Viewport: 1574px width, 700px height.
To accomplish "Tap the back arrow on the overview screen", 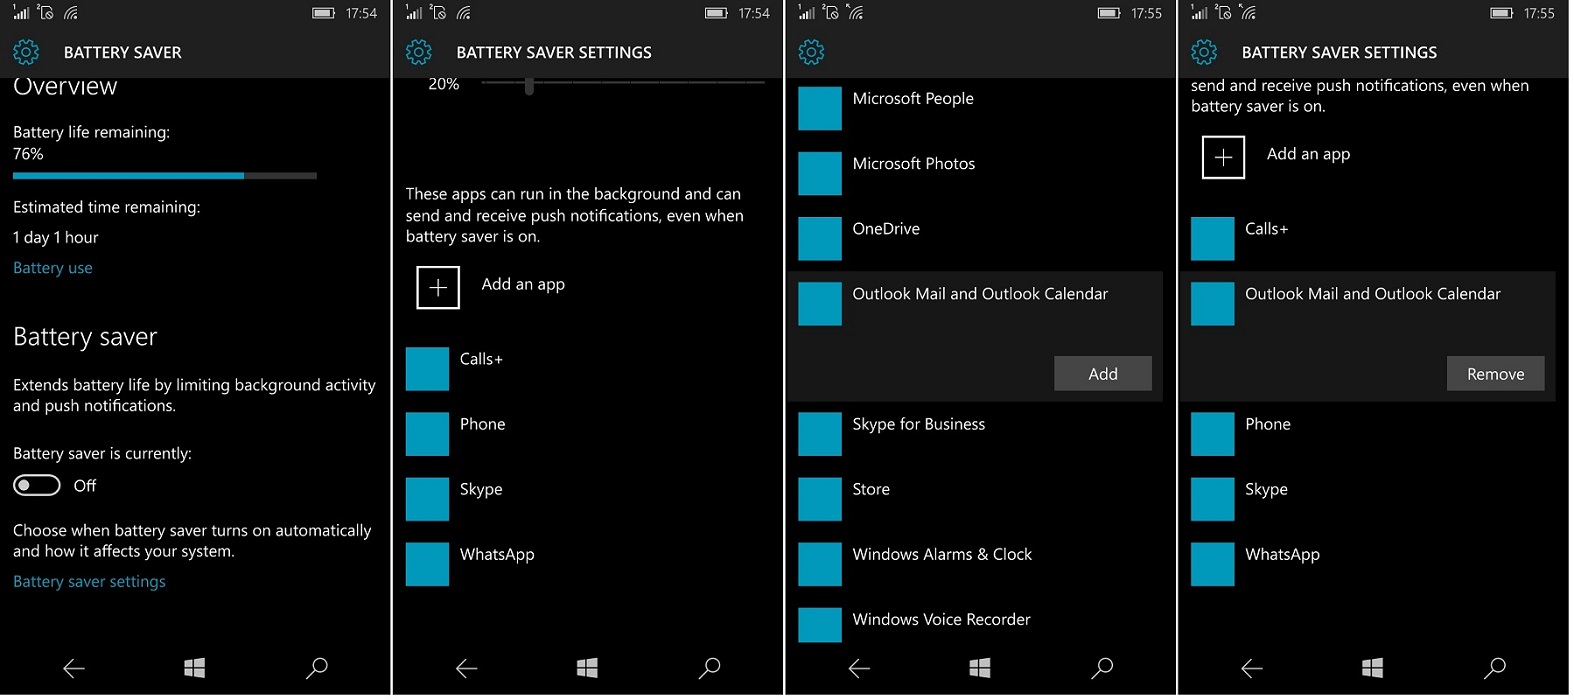I will point(74,668).
